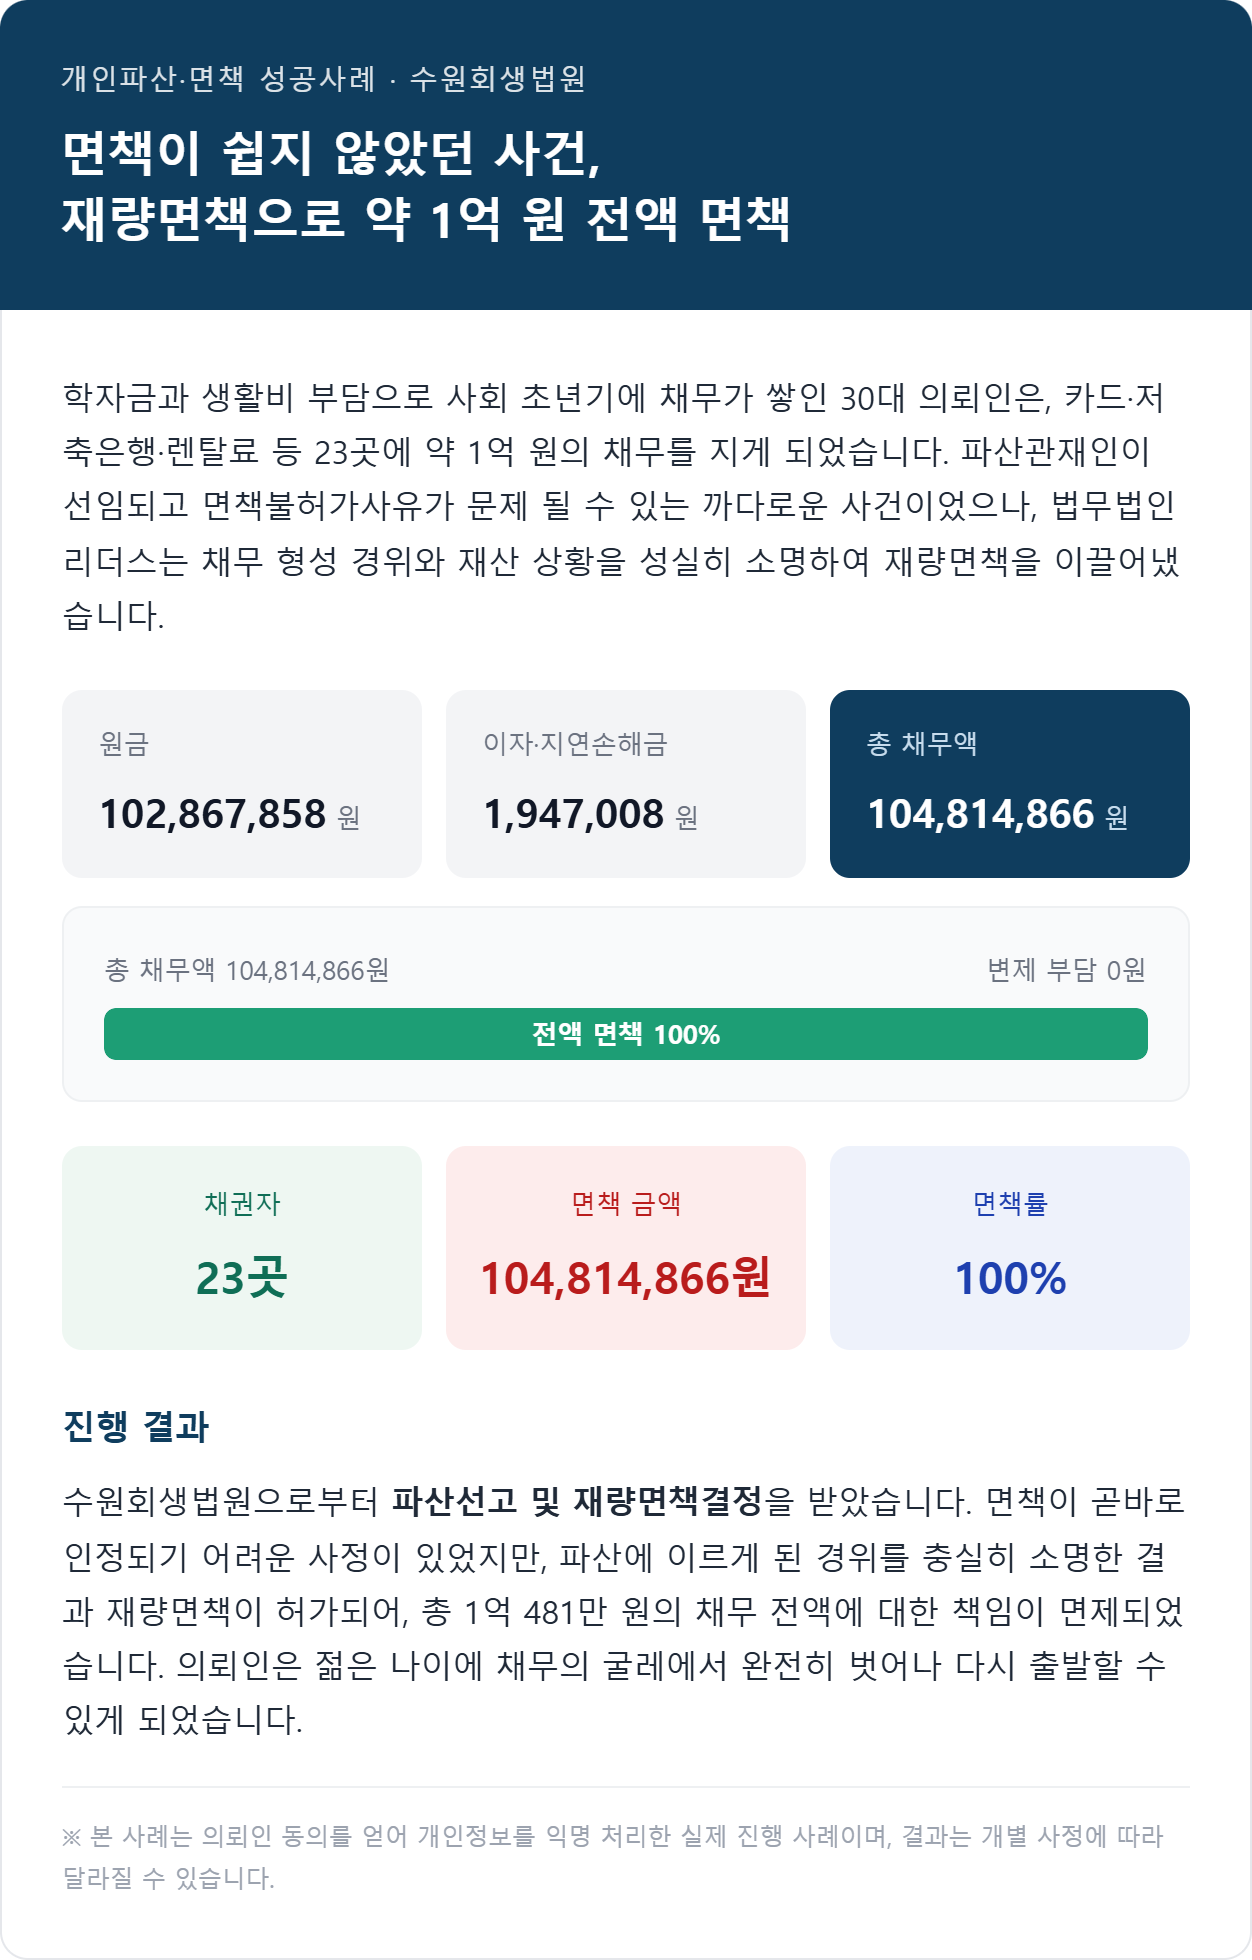Click the 102,867,858 원 figure

click(x=230, y=814)
